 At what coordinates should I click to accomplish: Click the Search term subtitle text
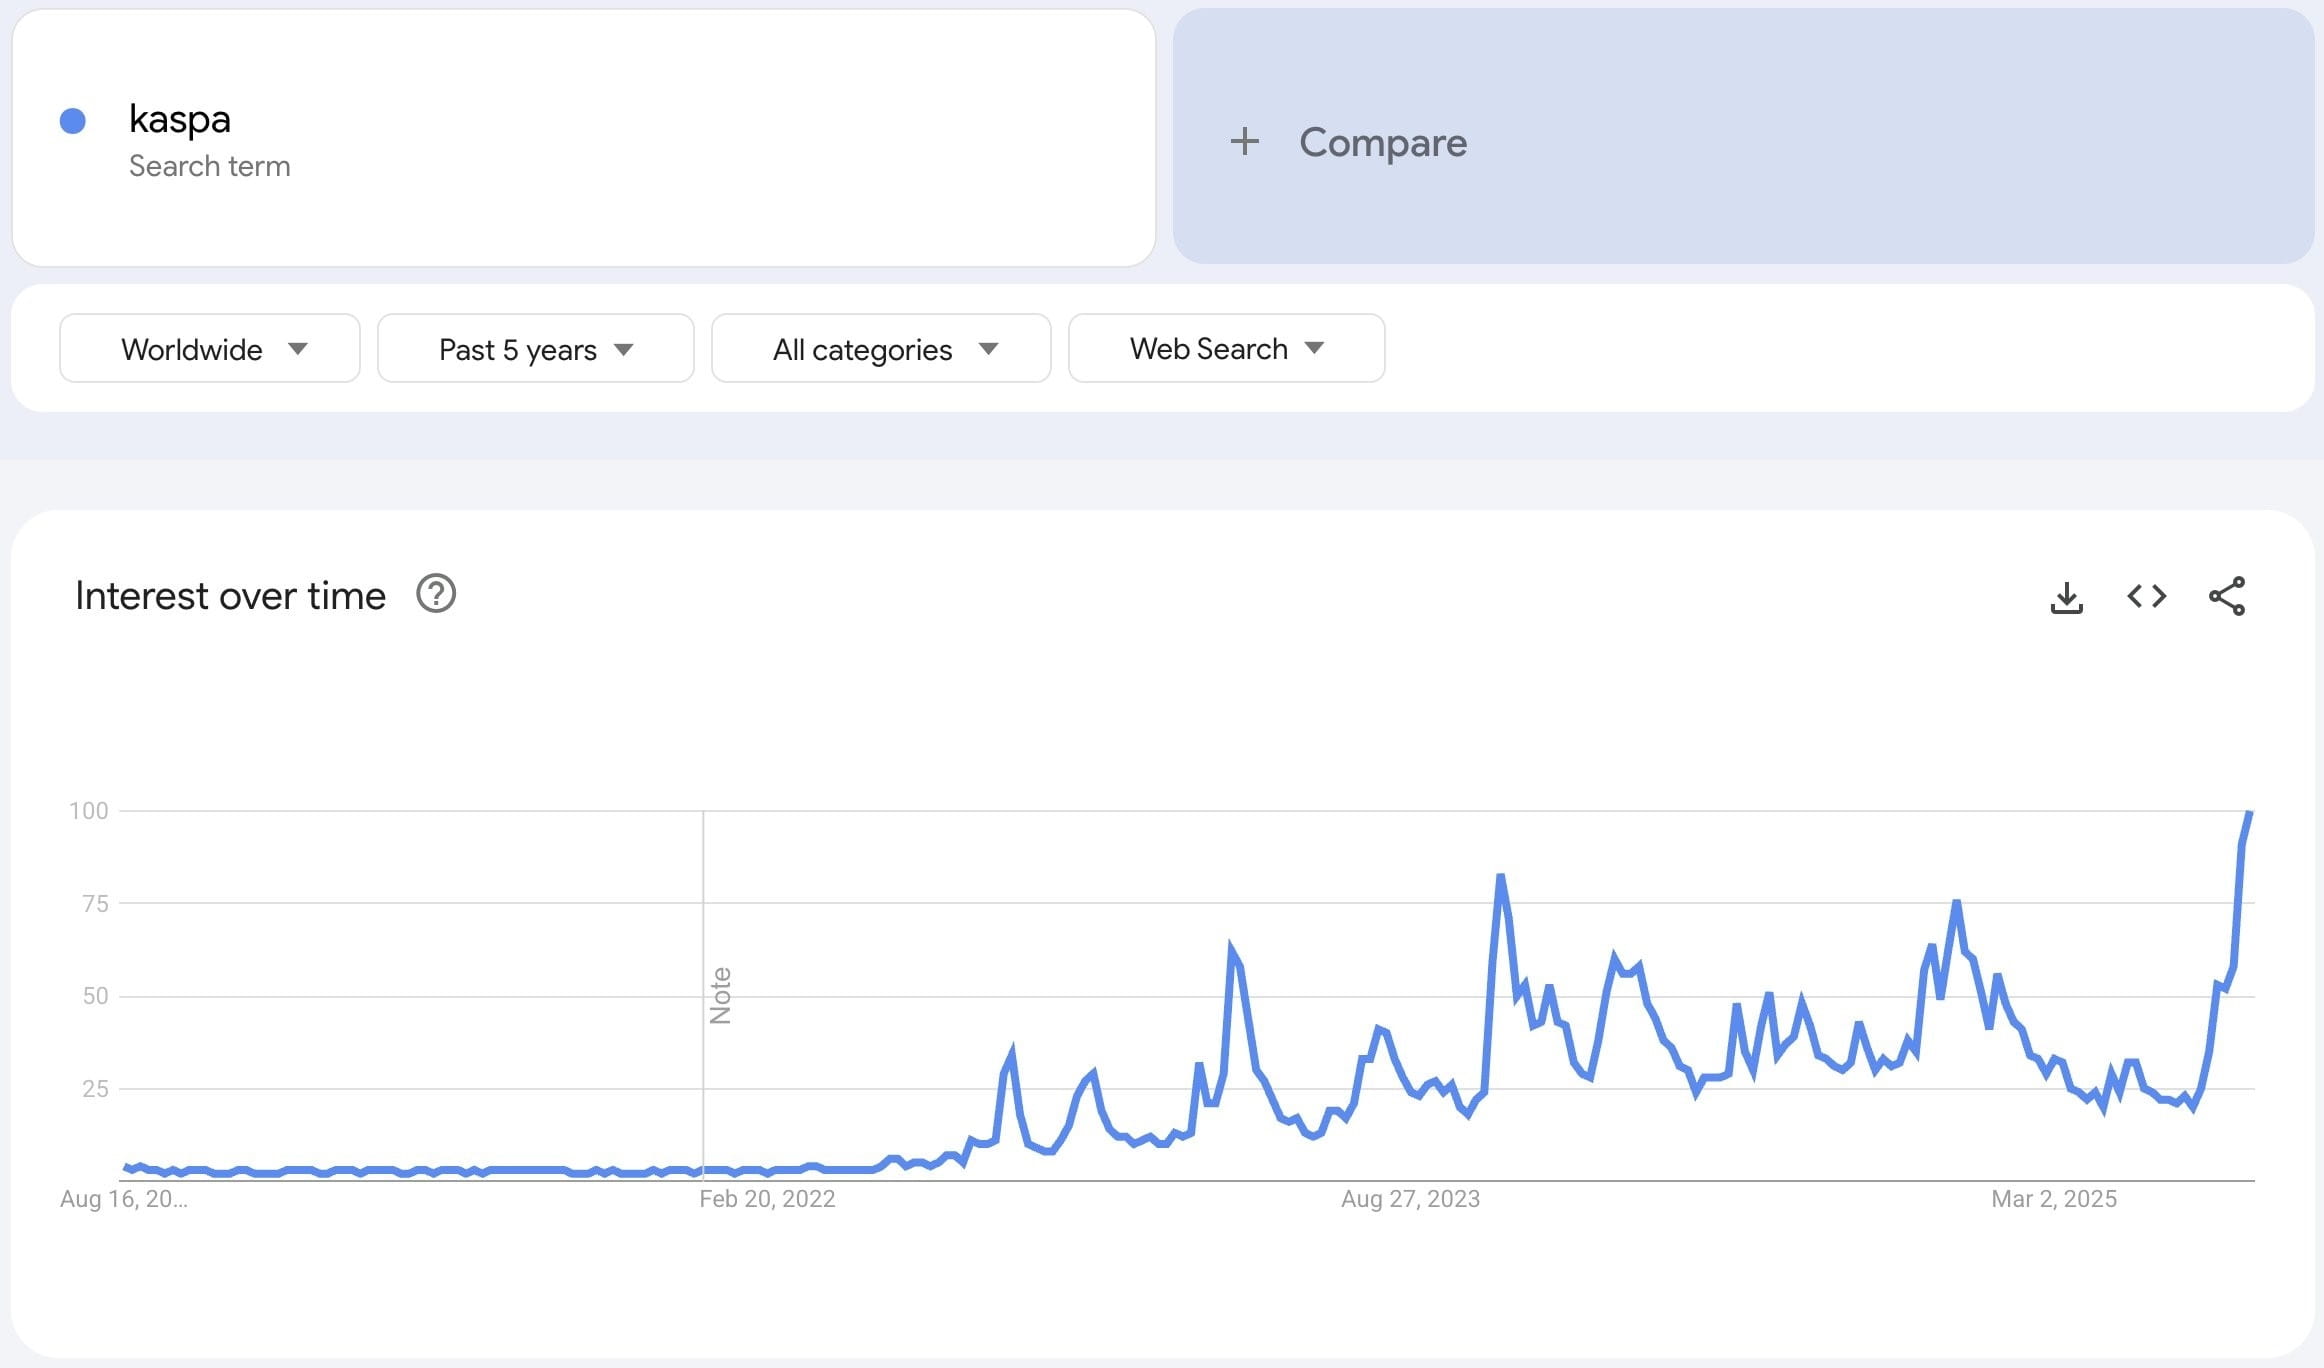(210, 166)
